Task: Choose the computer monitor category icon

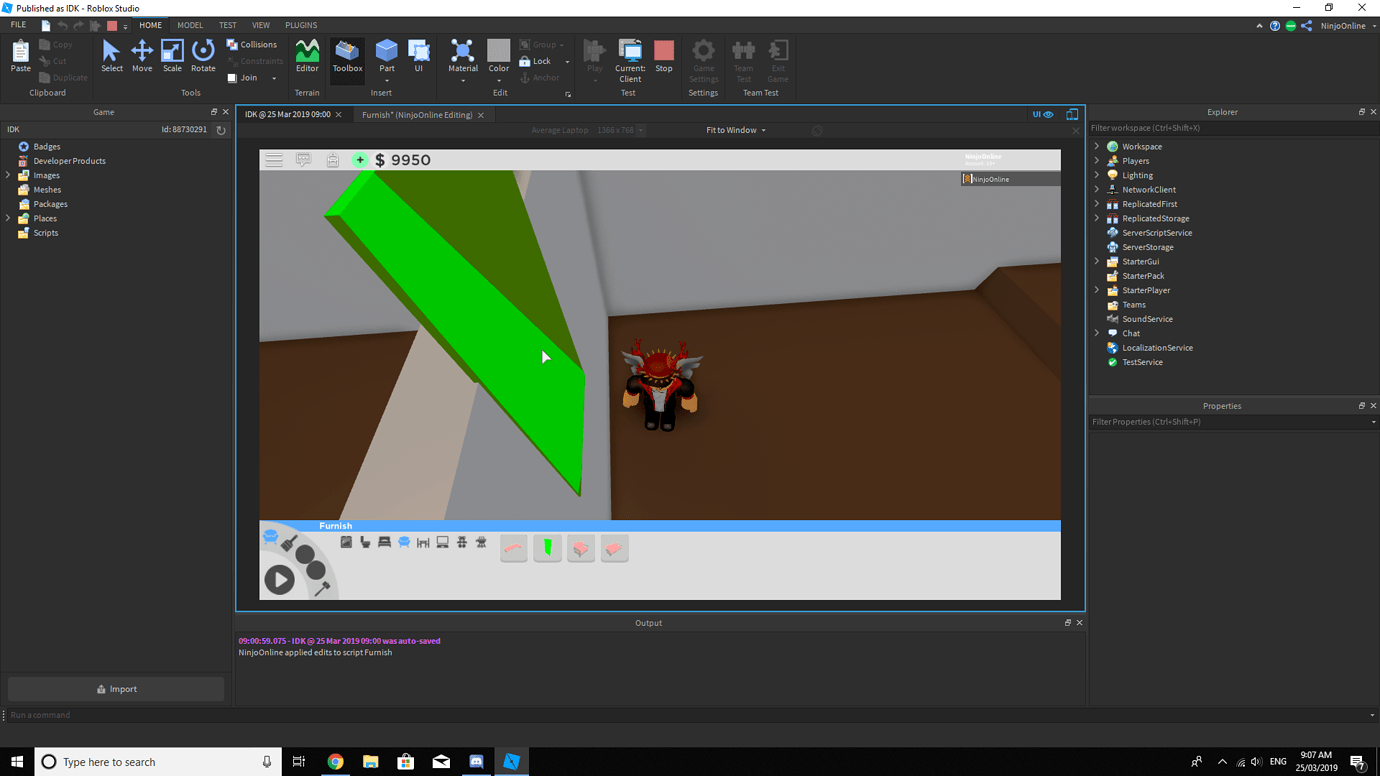Action: (442, 542)
